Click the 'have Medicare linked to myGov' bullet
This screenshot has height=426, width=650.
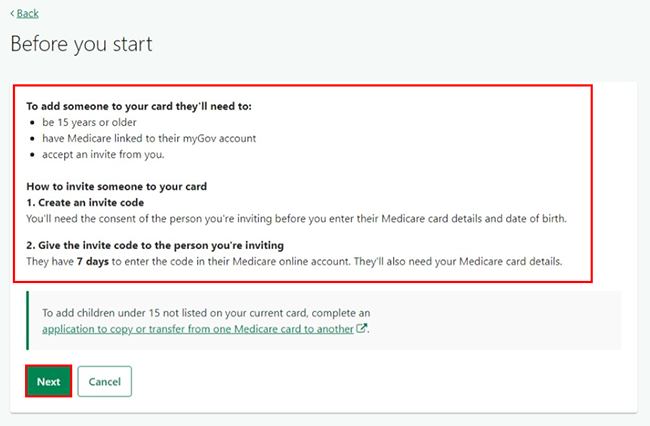pyautogui.click(x=149, y=138)
